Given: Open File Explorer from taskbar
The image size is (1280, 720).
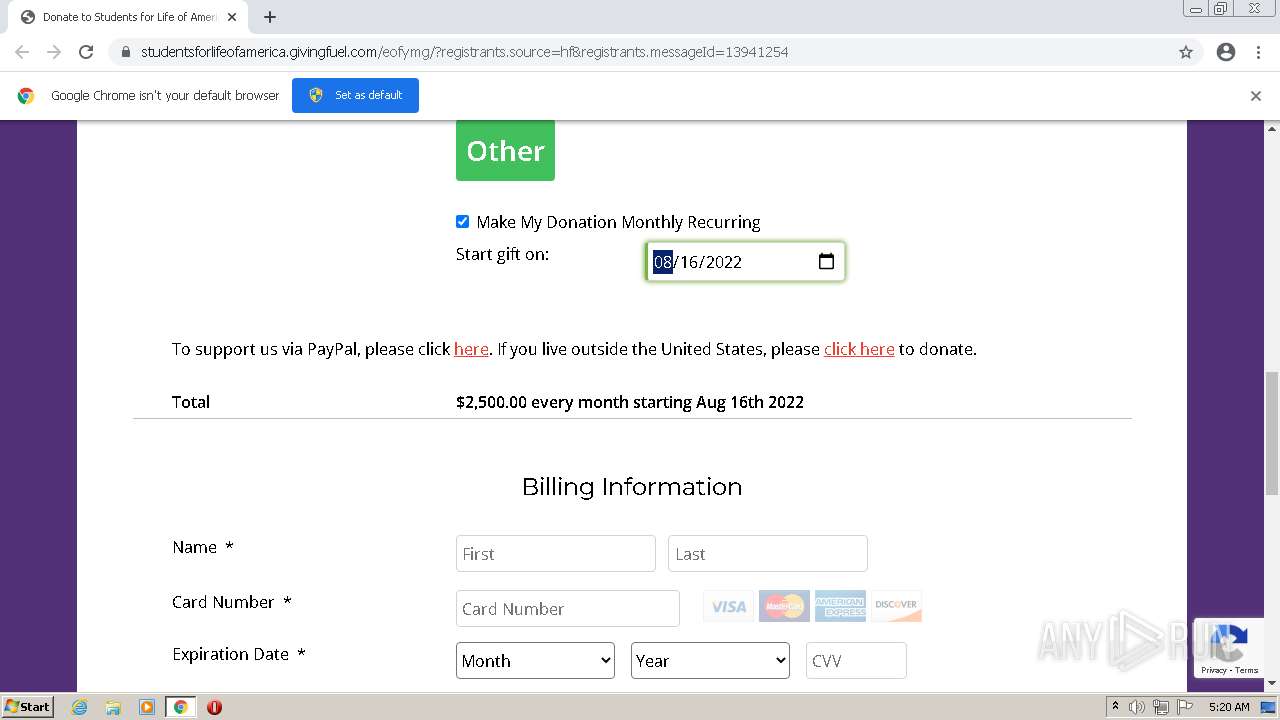Looking at the screenshot, I should click(x=113, y=707).
